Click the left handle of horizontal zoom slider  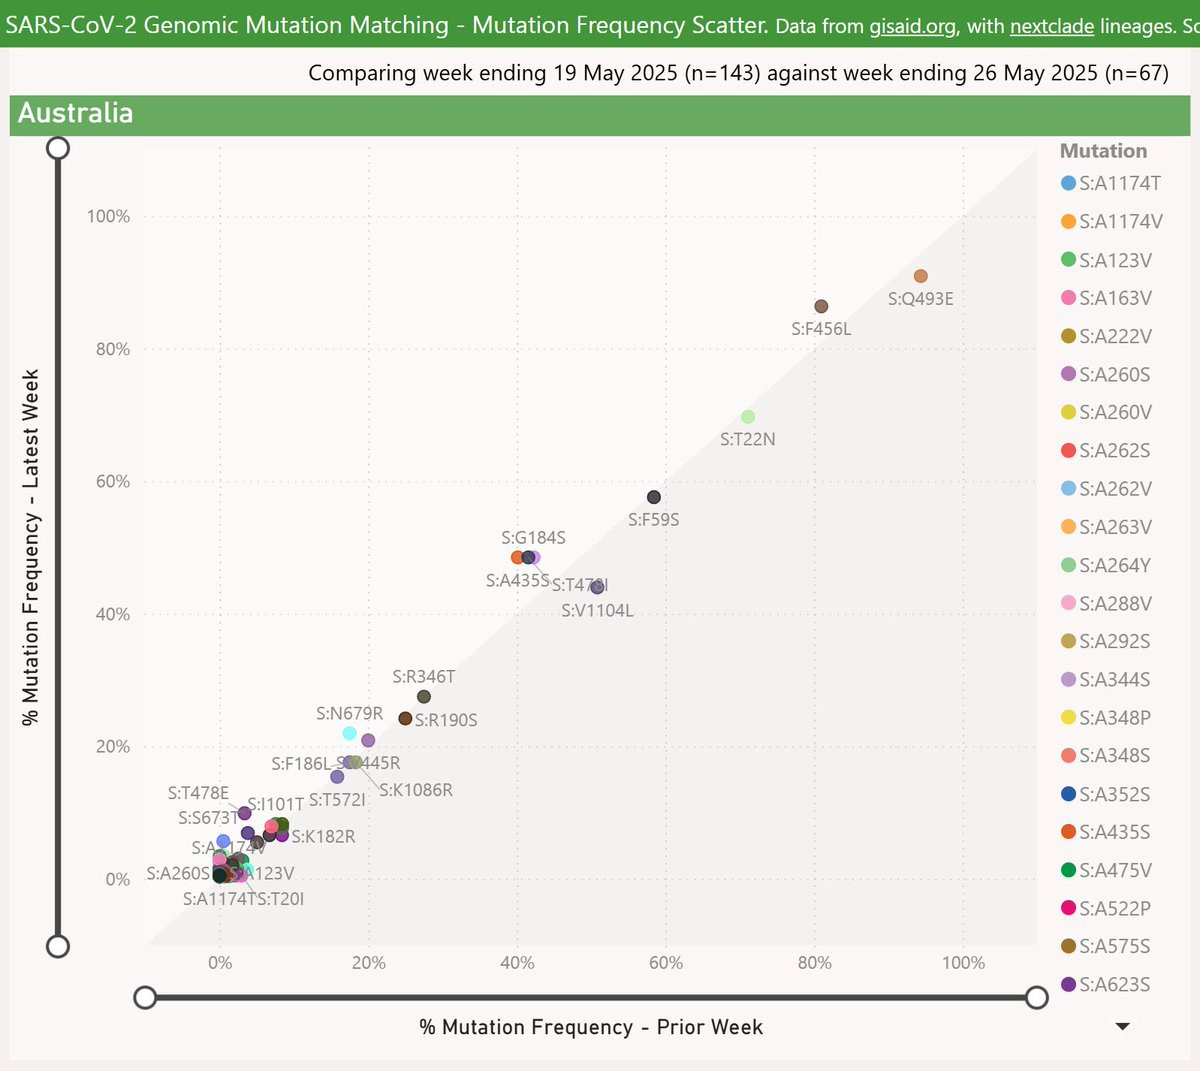[x=145, y=997]
